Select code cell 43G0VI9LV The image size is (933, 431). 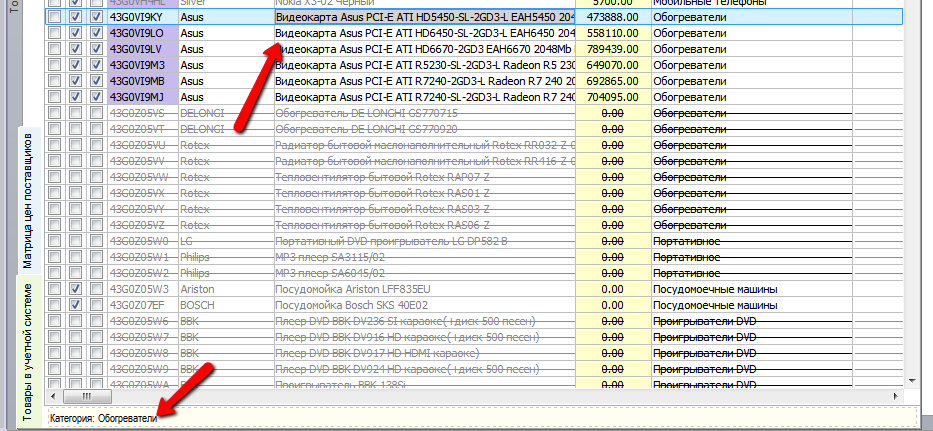coord(142,49)
